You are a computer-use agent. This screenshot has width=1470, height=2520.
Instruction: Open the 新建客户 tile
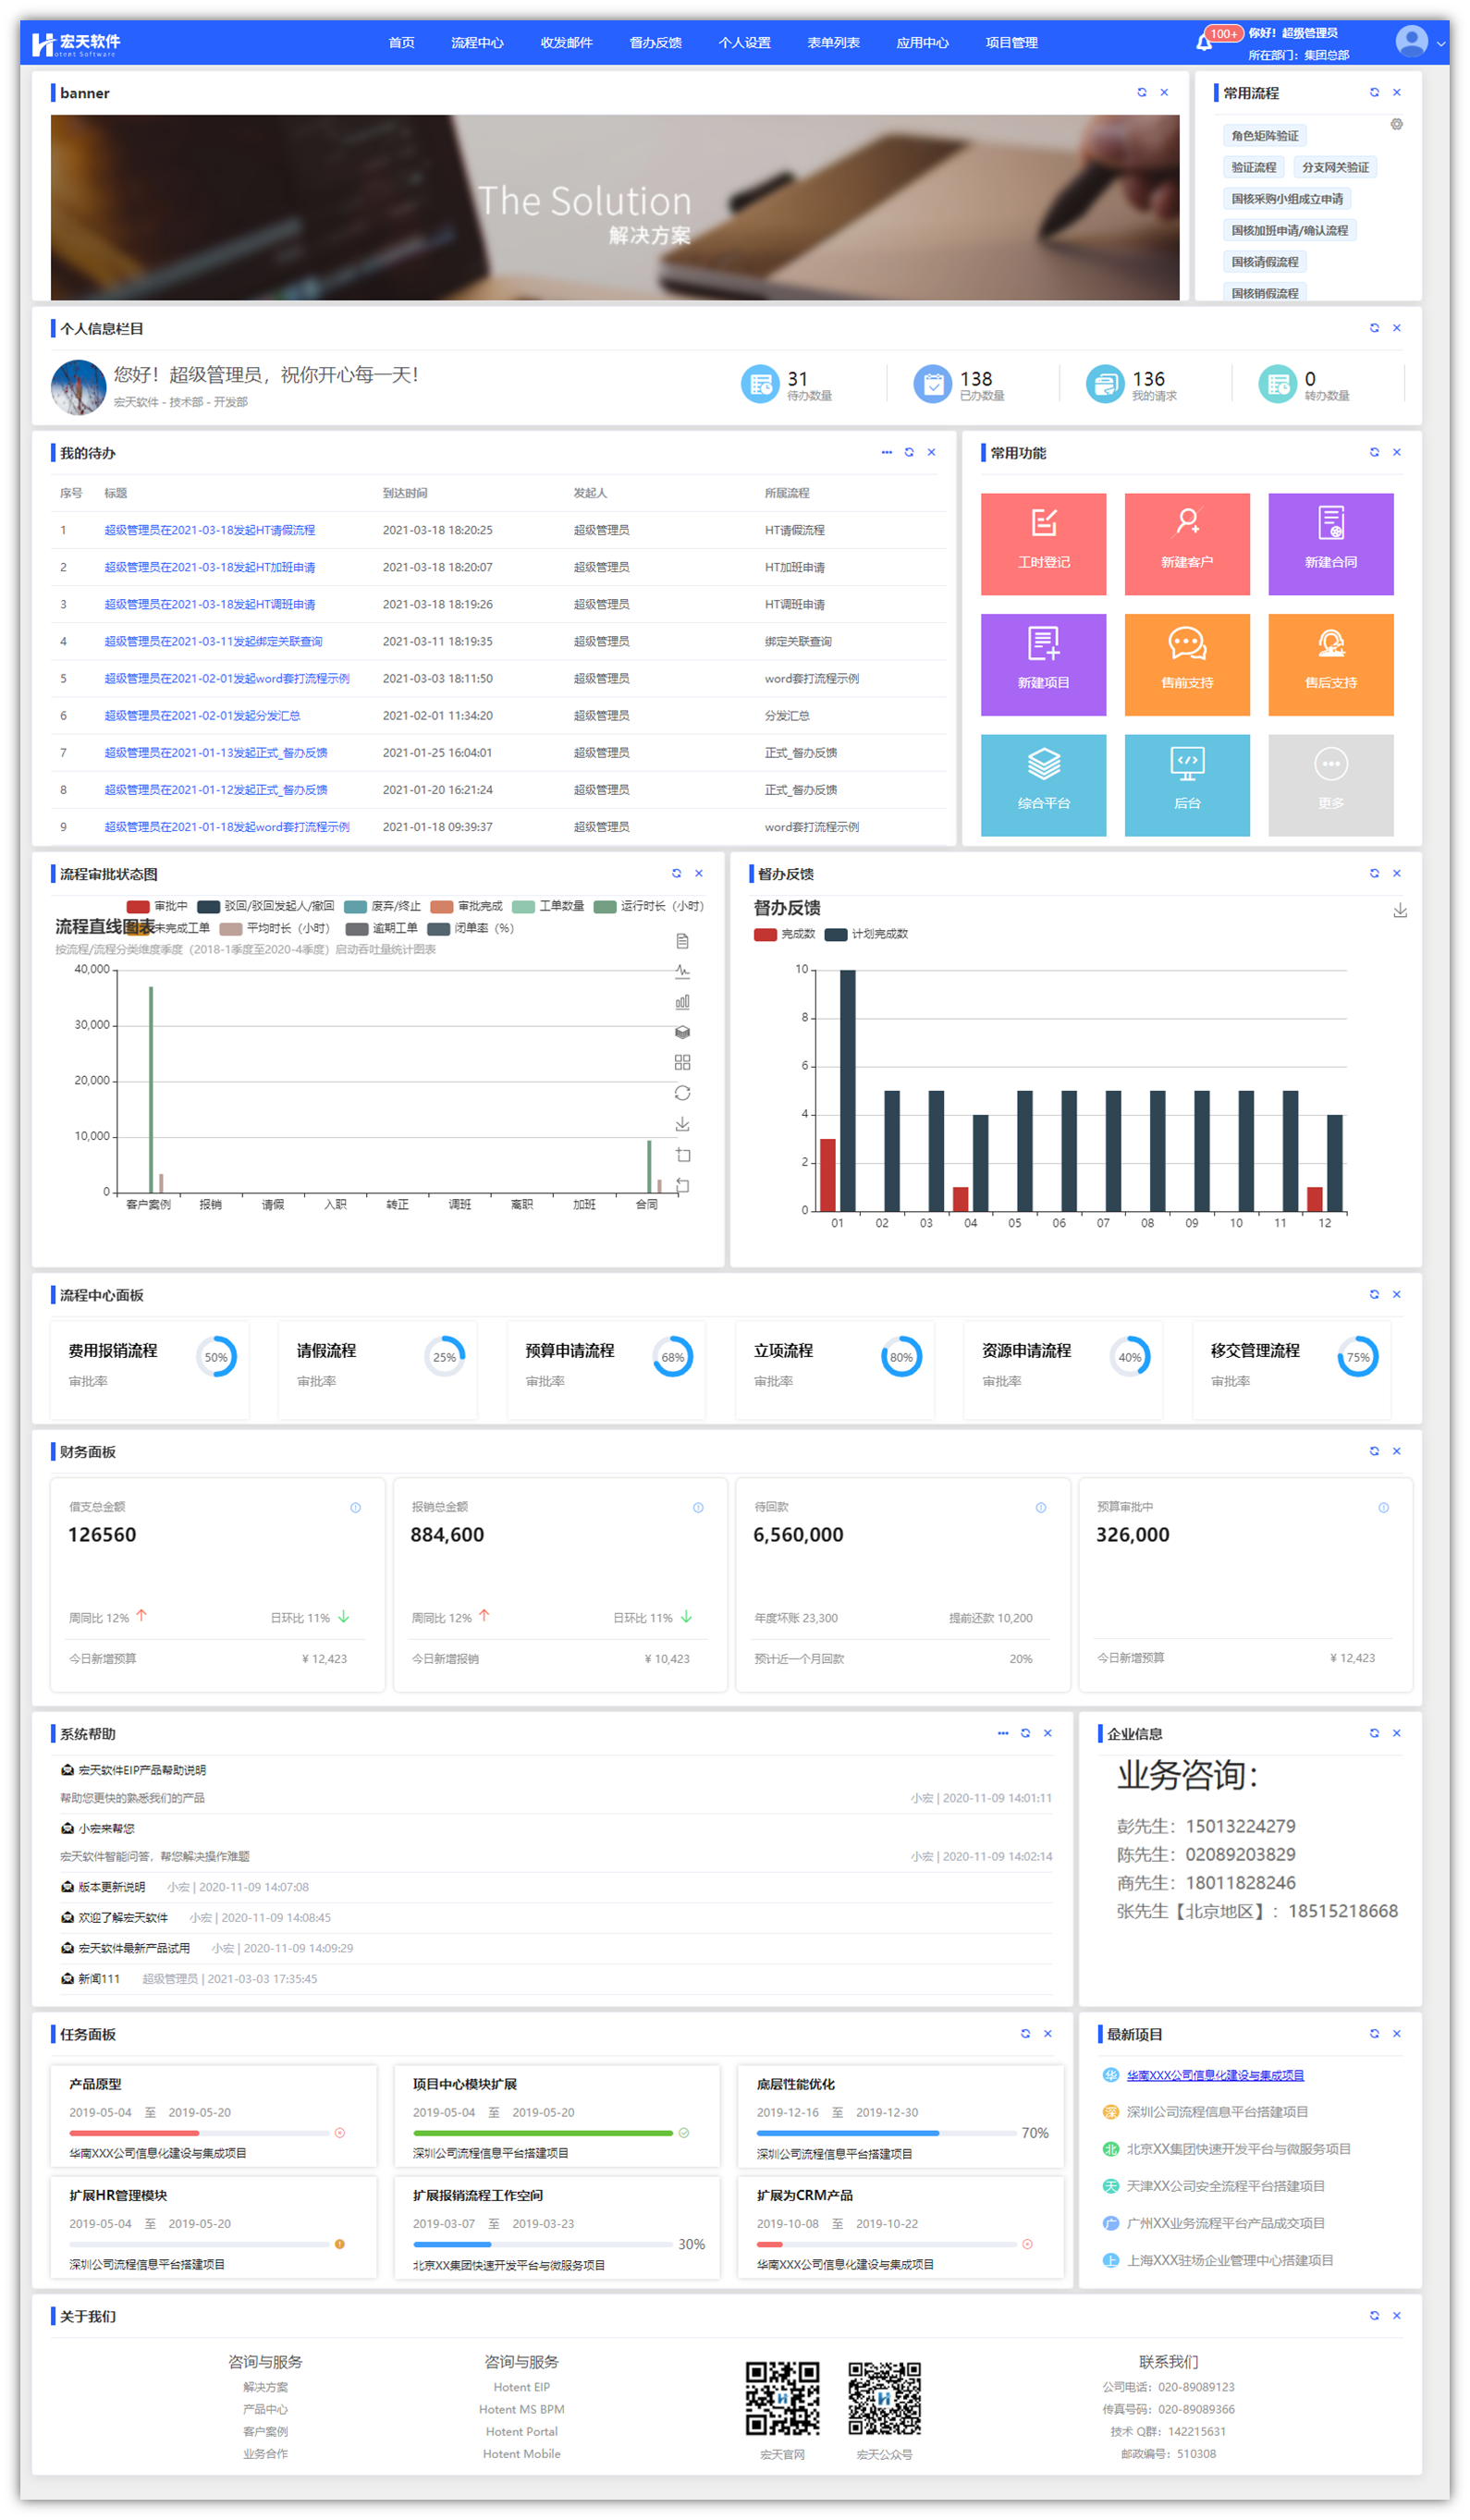click(1187, 544)
